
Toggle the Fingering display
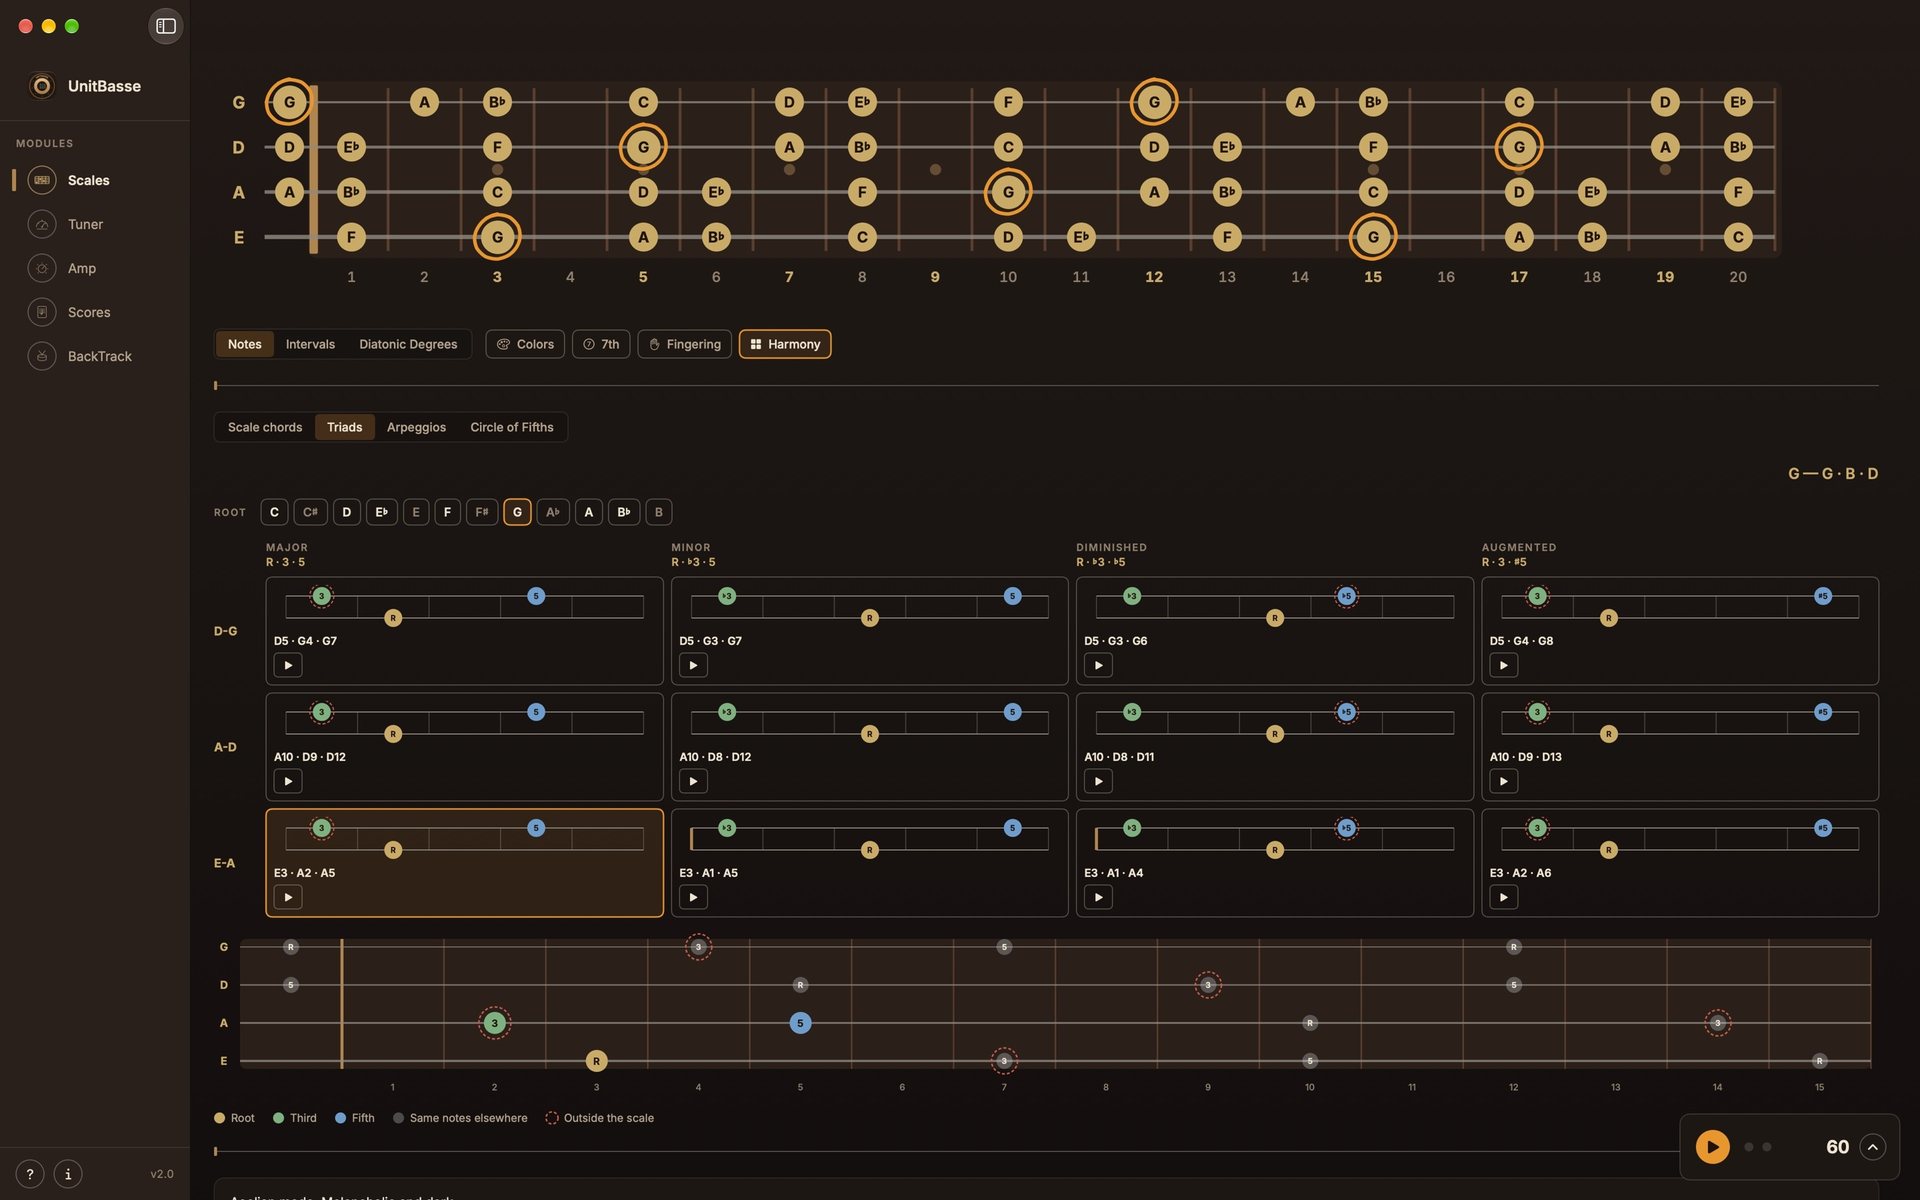[685, 344]
